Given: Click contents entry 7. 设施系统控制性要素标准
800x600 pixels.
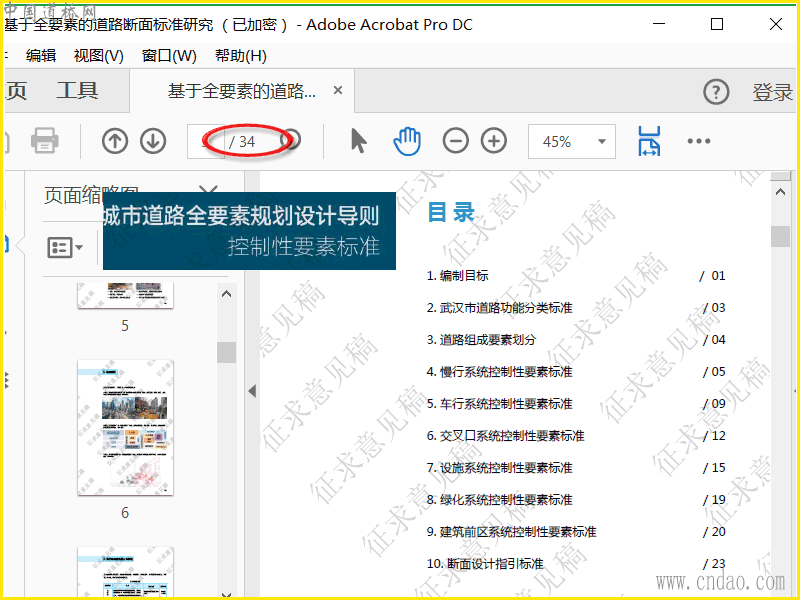Looking at the screenshot, I should coord(499,468).
